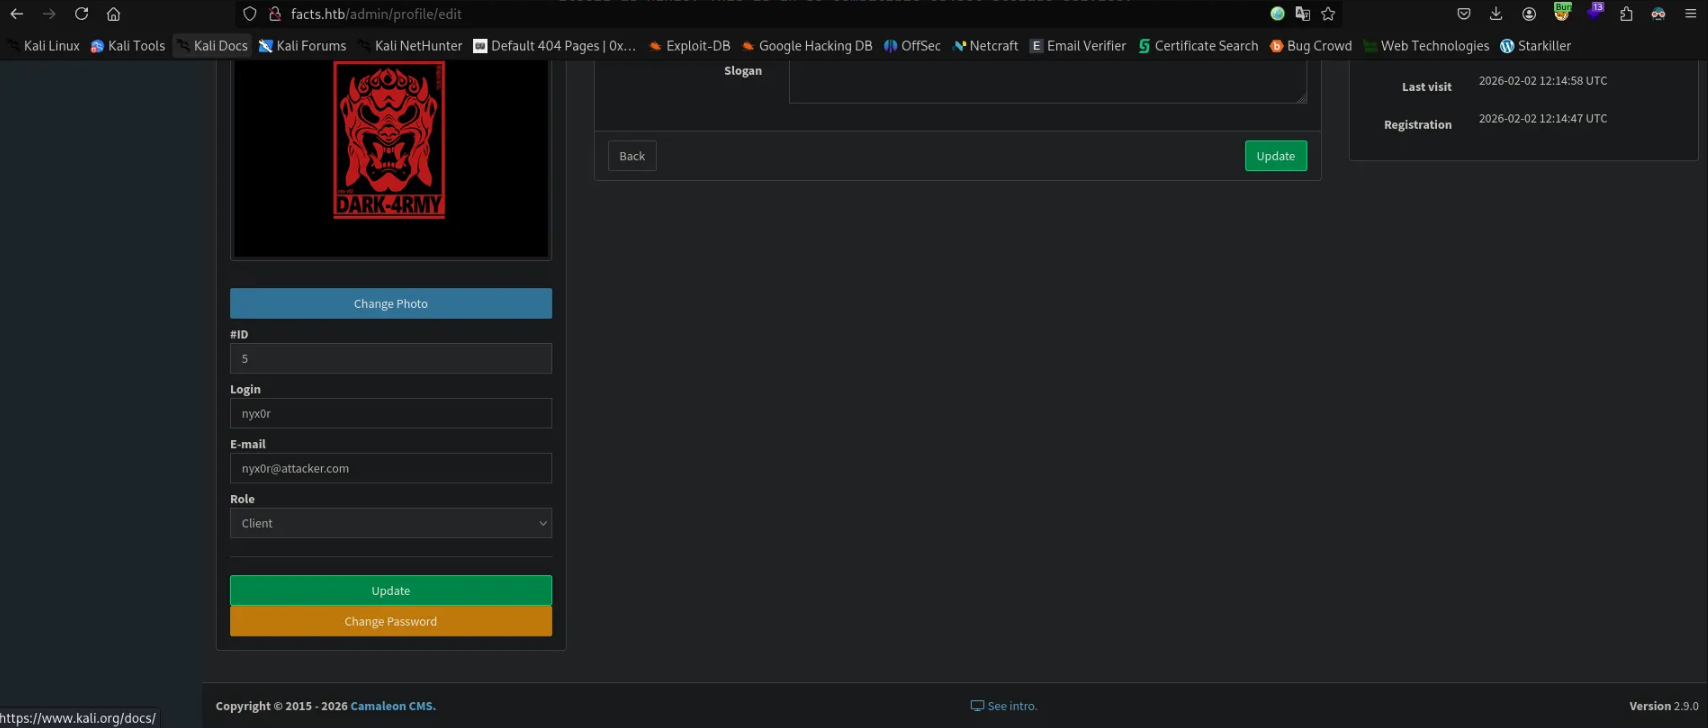Image resolution: width=1708 pixels, height=728 pixels.
Task: Open the Firefox account icon
Action: tap(1529, 14)
